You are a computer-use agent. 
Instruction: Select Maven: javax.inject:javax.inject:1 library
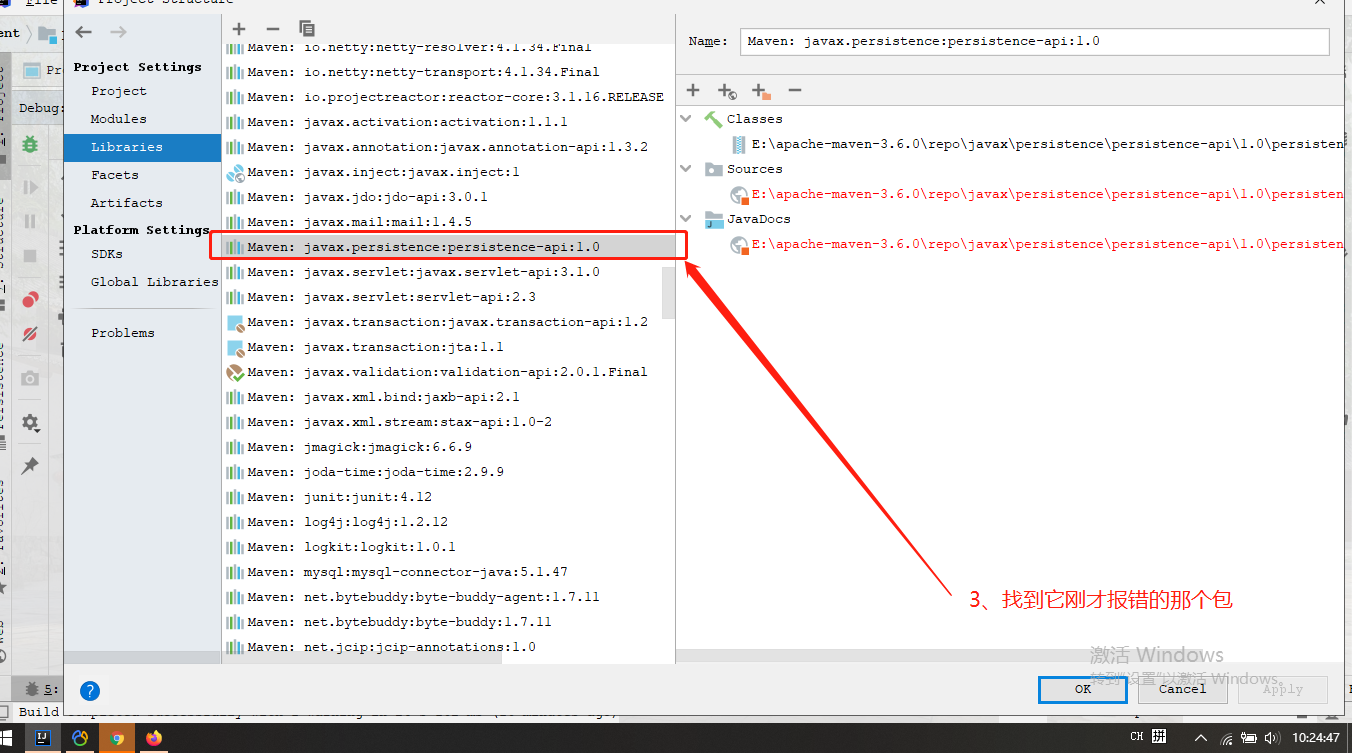coord(449,172)
